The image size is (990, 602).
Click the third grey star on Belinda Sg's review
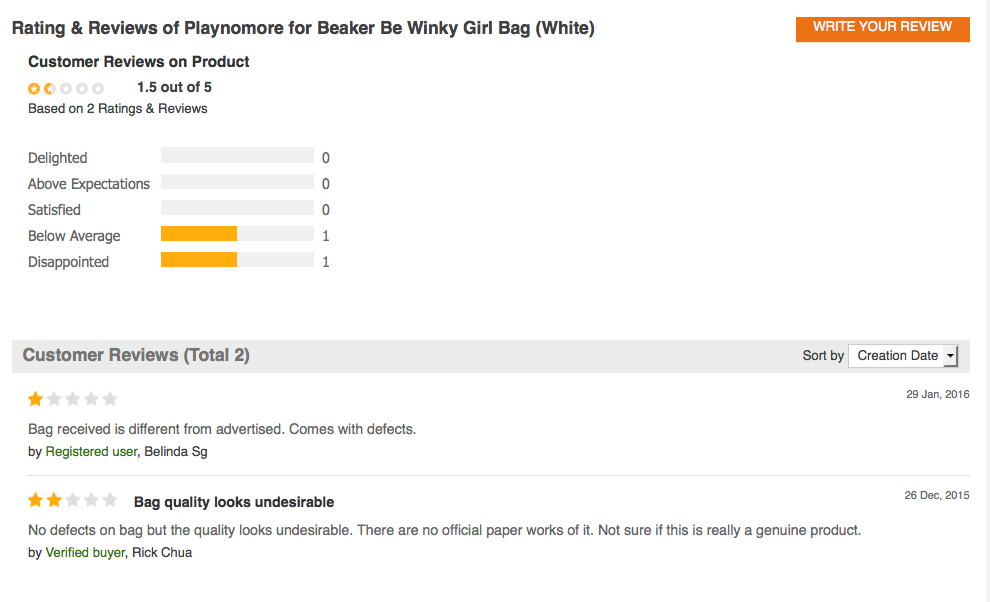coord(71,398)
